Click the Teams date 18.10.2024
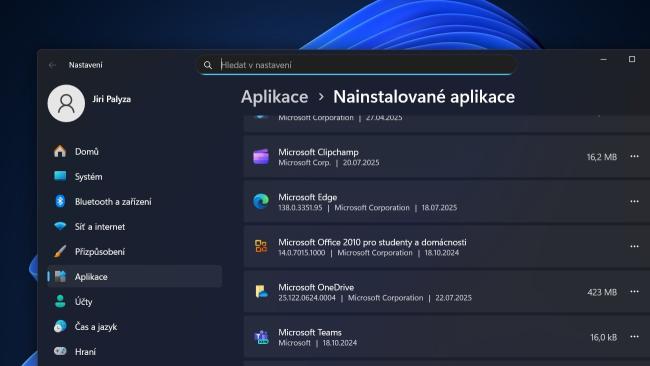 (340, 343)
